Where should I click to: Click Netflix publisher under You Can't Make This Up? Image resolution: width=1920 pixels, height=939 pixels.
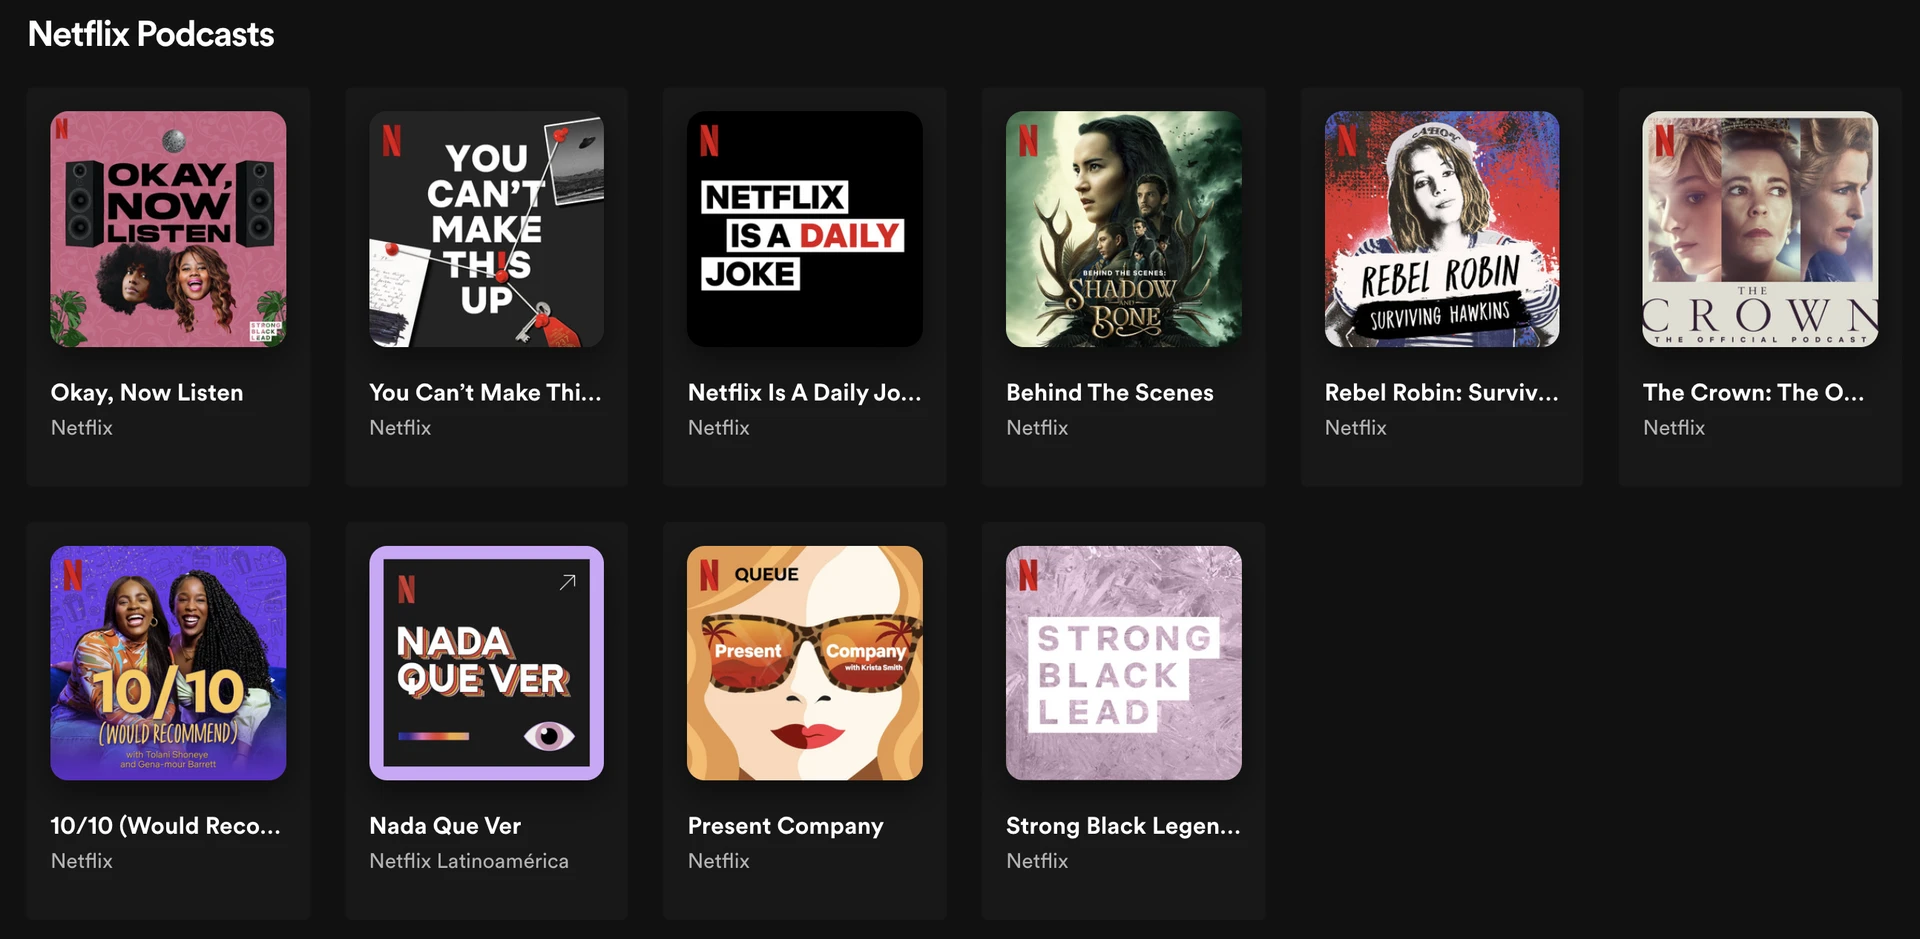[400, 428]
